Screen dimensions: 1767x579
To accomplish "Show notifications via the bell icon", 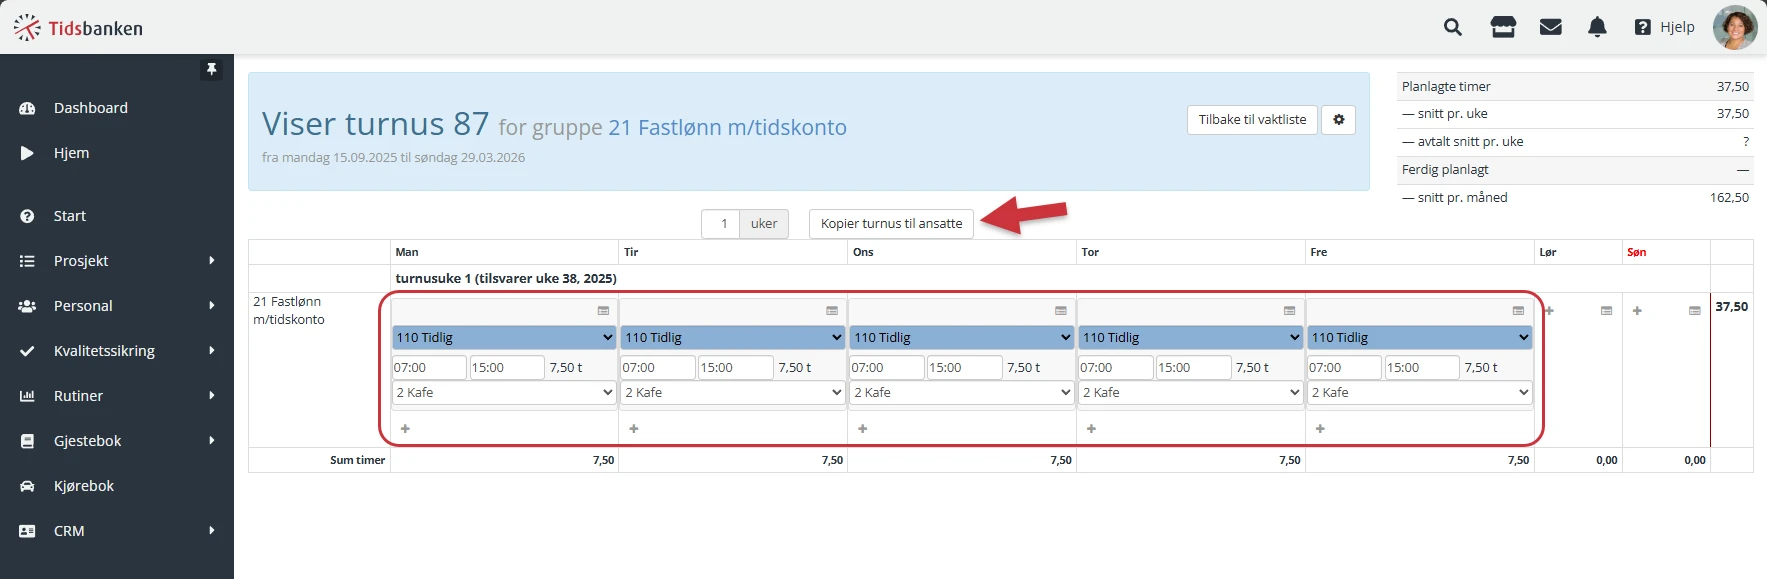I will (1598, 27).
